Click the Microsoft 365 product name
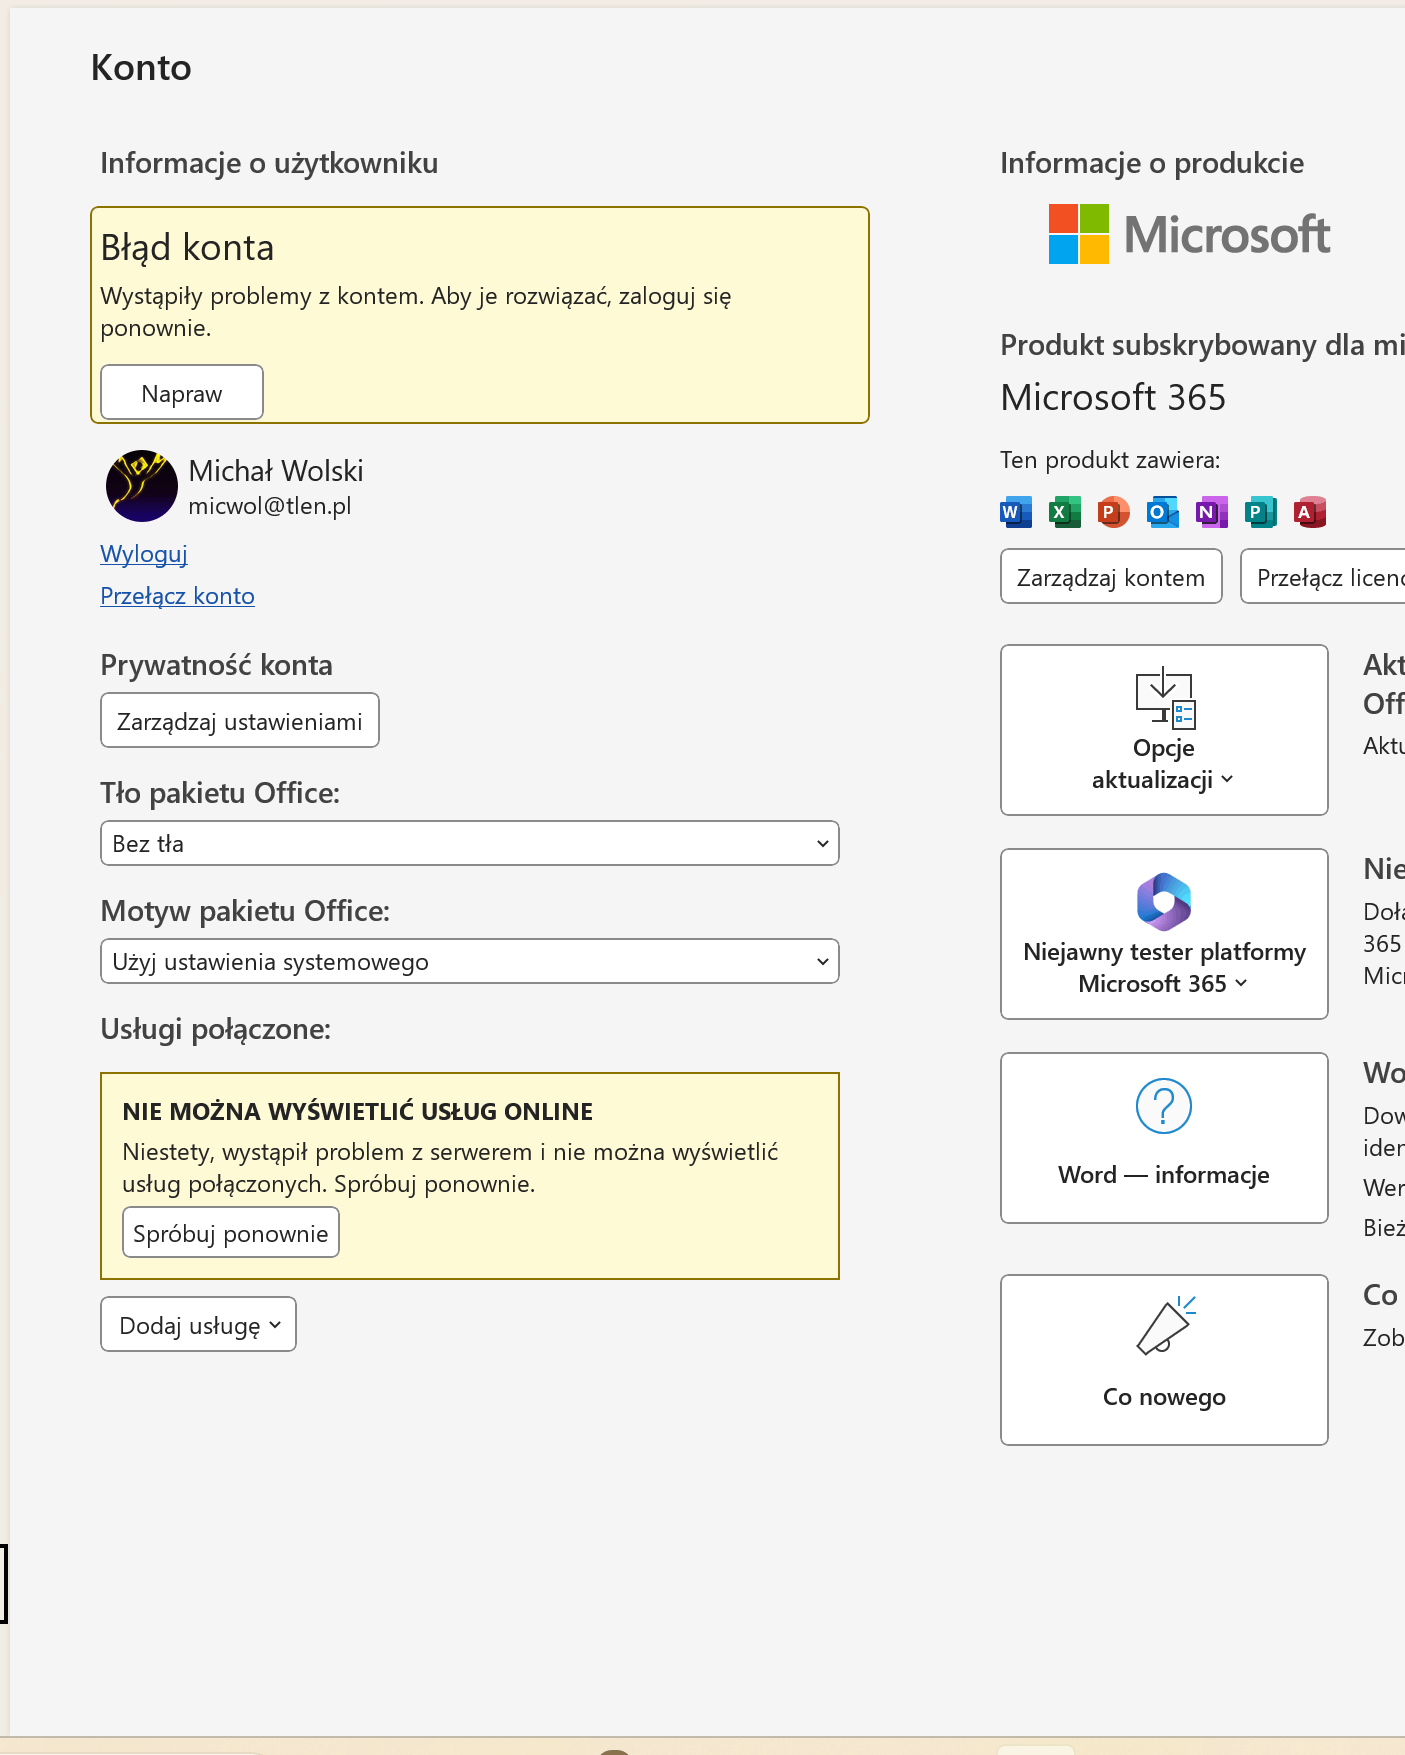The height and width of the screenshot is (1755, 1405). point(1113,397)
